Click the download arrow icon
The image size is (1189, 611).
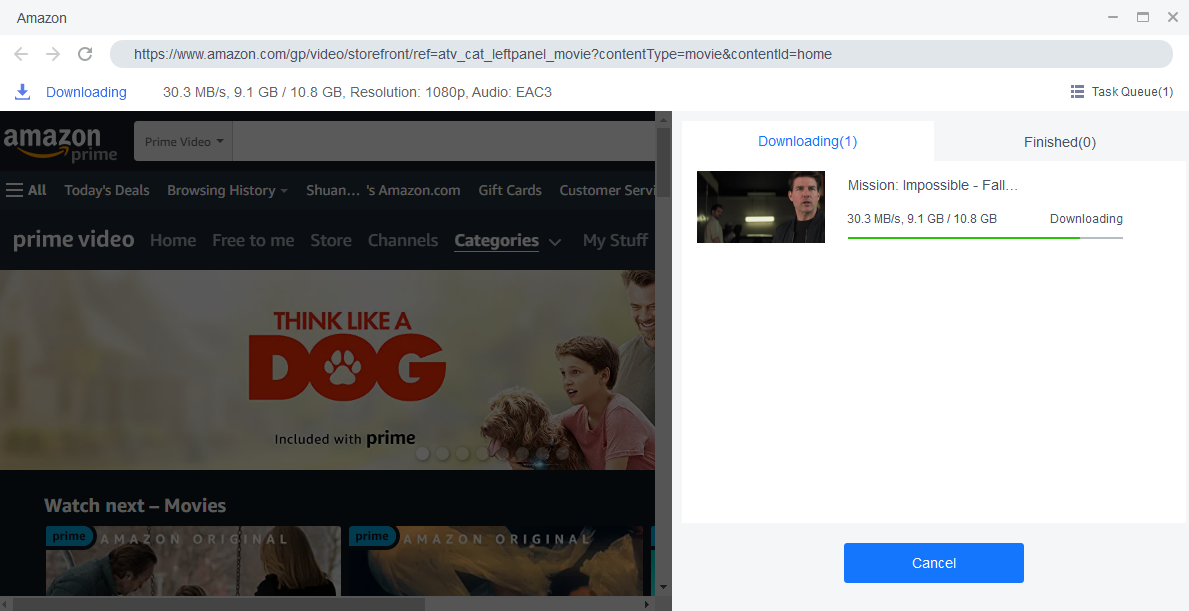(23, 92)
